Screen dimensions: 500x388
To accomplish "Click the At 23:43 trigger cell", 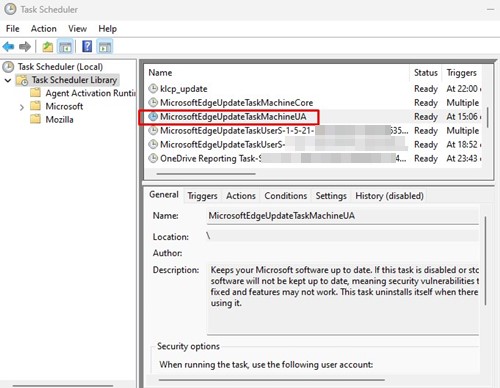I will pos(463,158).
